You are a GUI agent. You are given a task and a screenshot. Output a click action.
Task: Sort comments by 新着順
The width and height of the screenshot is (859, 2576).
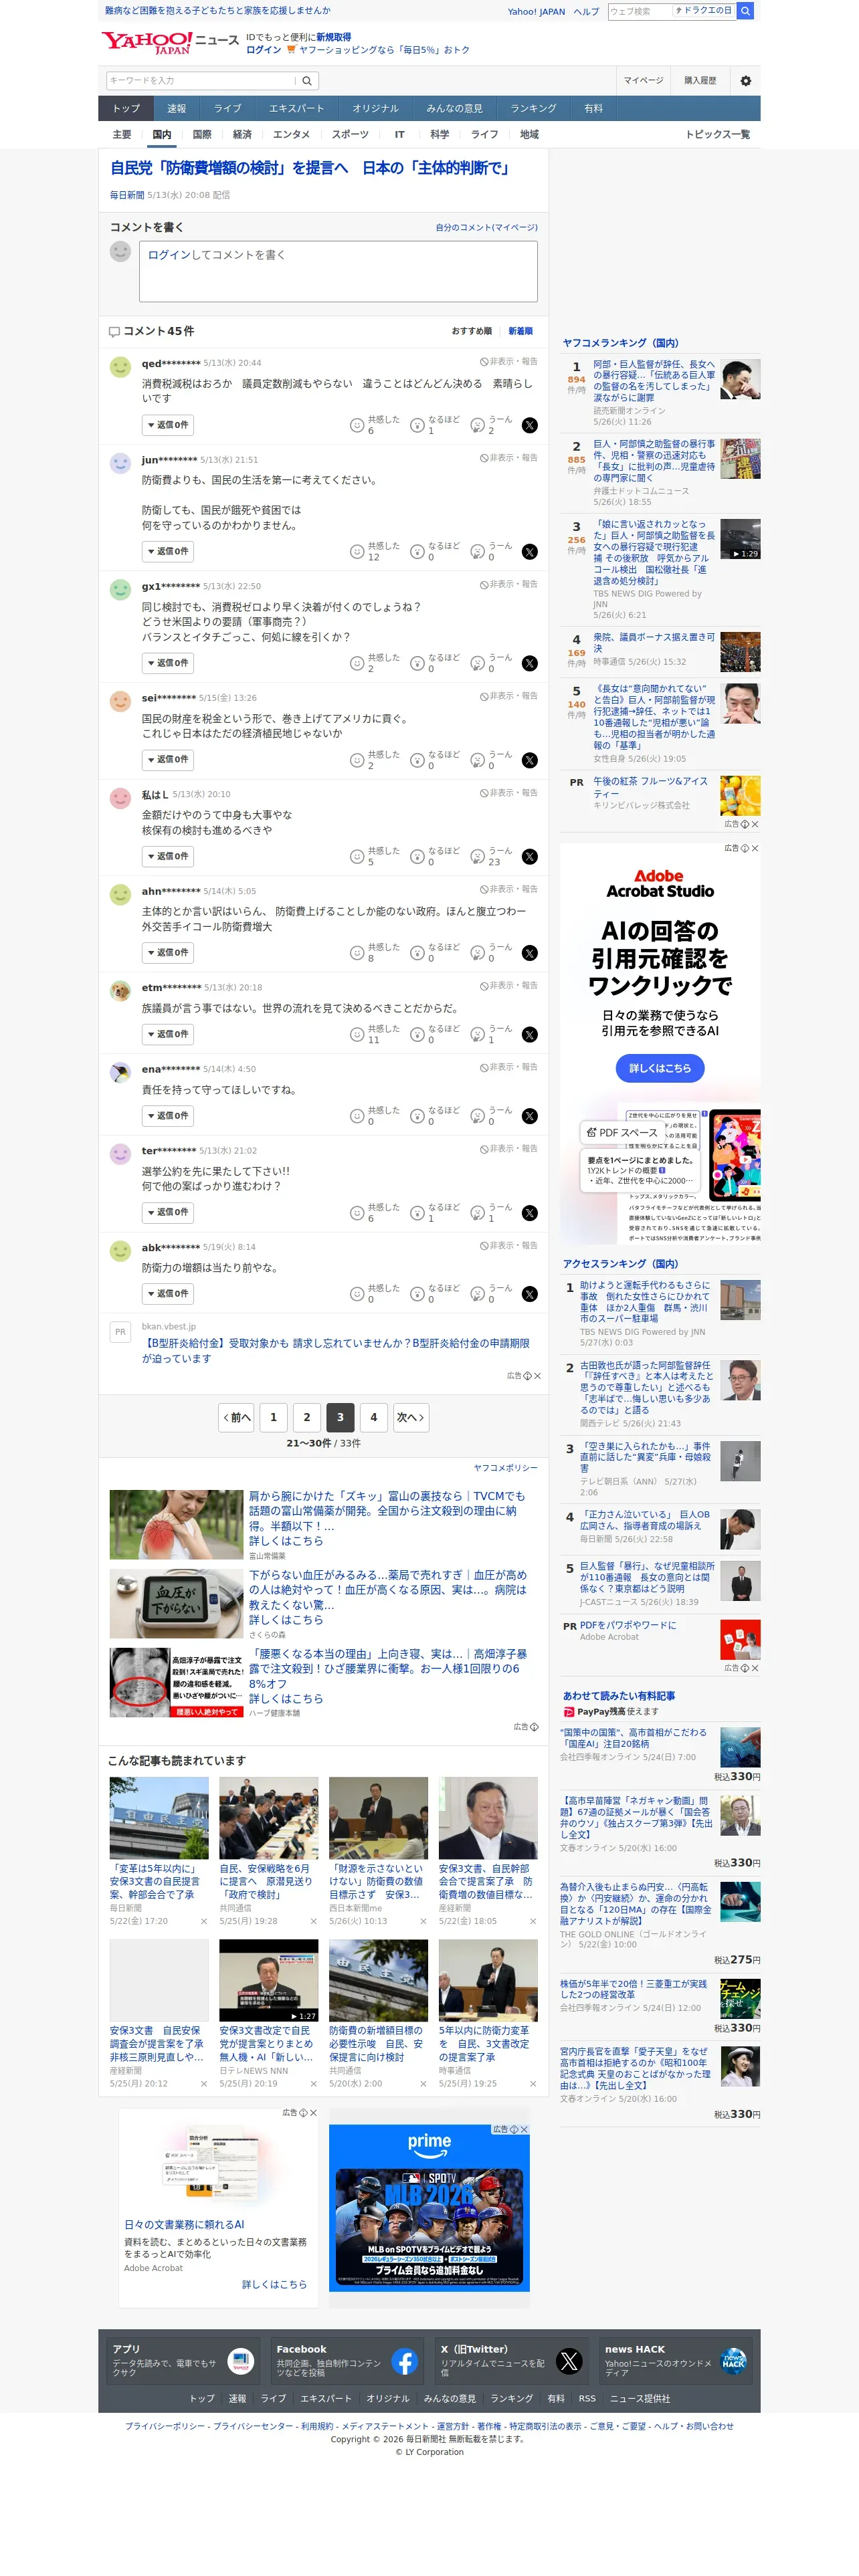520,331
